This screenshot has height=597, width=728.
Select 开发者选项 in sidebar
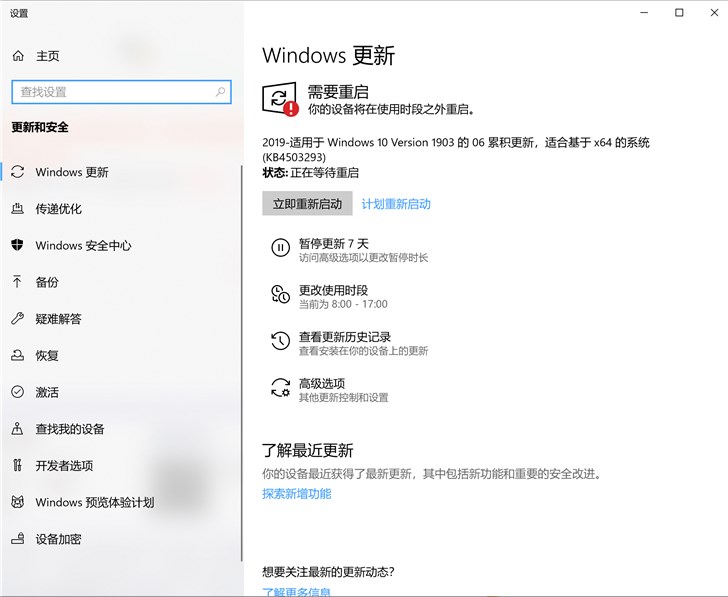(x=121, y=465)
